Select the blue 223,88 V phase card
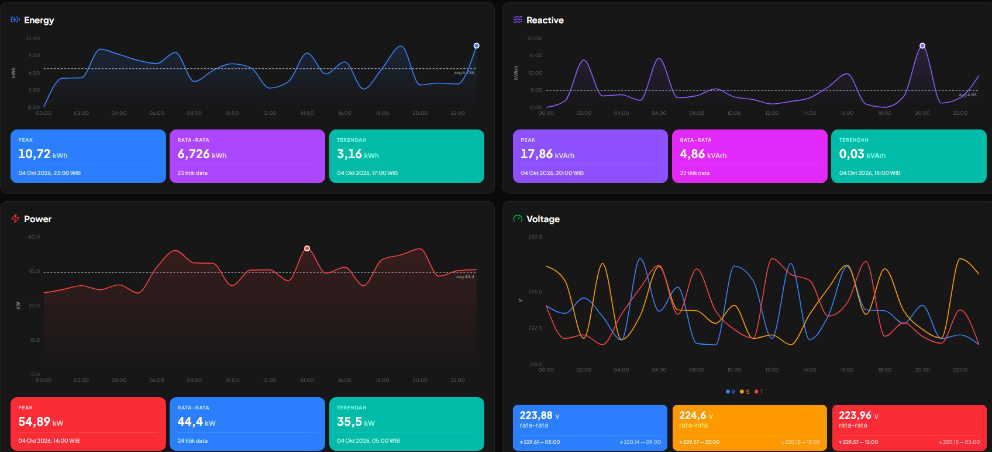The height and width of the screenshot is (452, 992). pos(590,428)
